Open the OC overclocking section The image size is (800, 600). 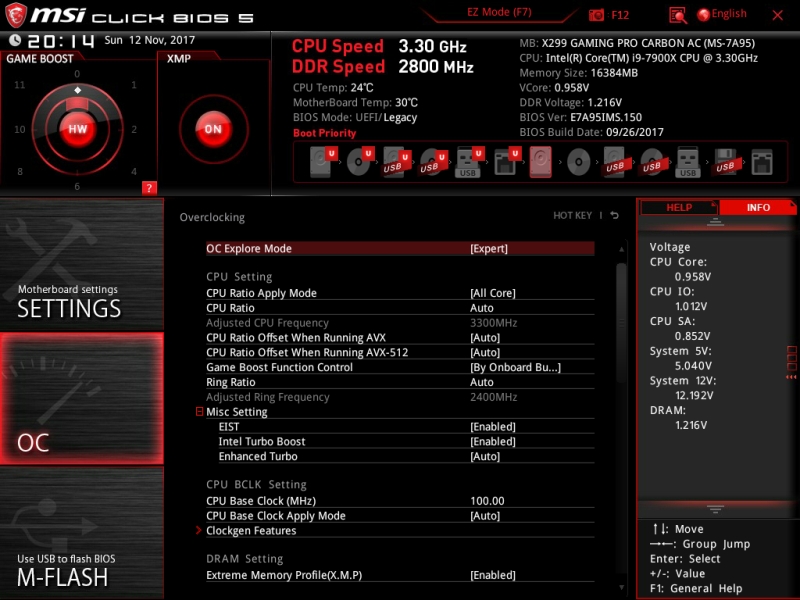tap(82, 398)
